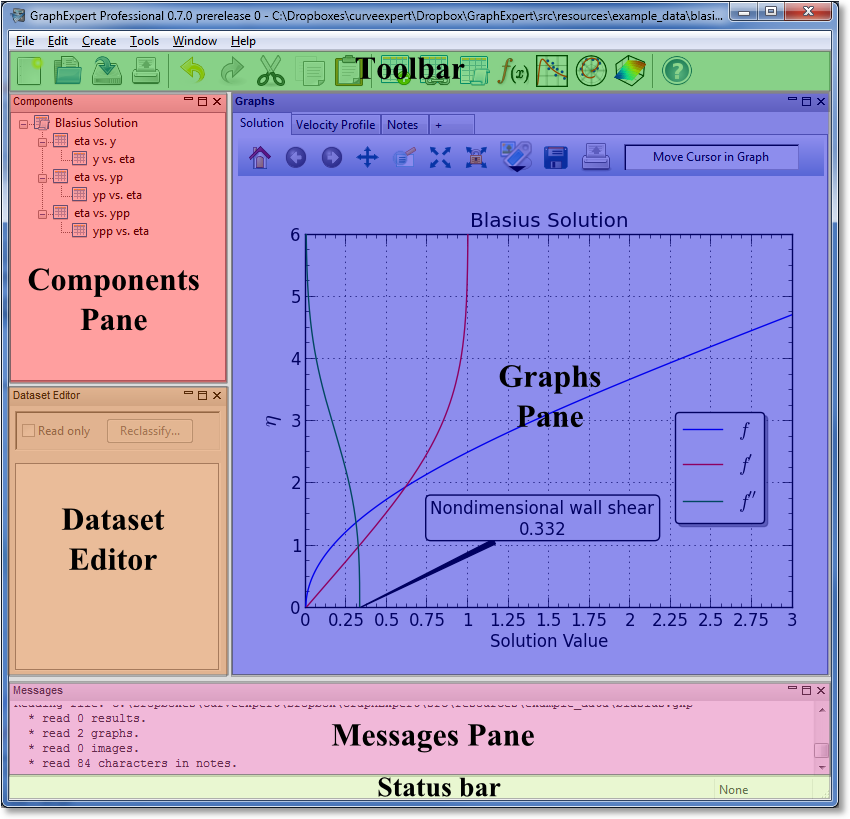The height and width of the screenshot is (819, 850).
Task: Paste with the clipboard icon
Action: point(347,71)
